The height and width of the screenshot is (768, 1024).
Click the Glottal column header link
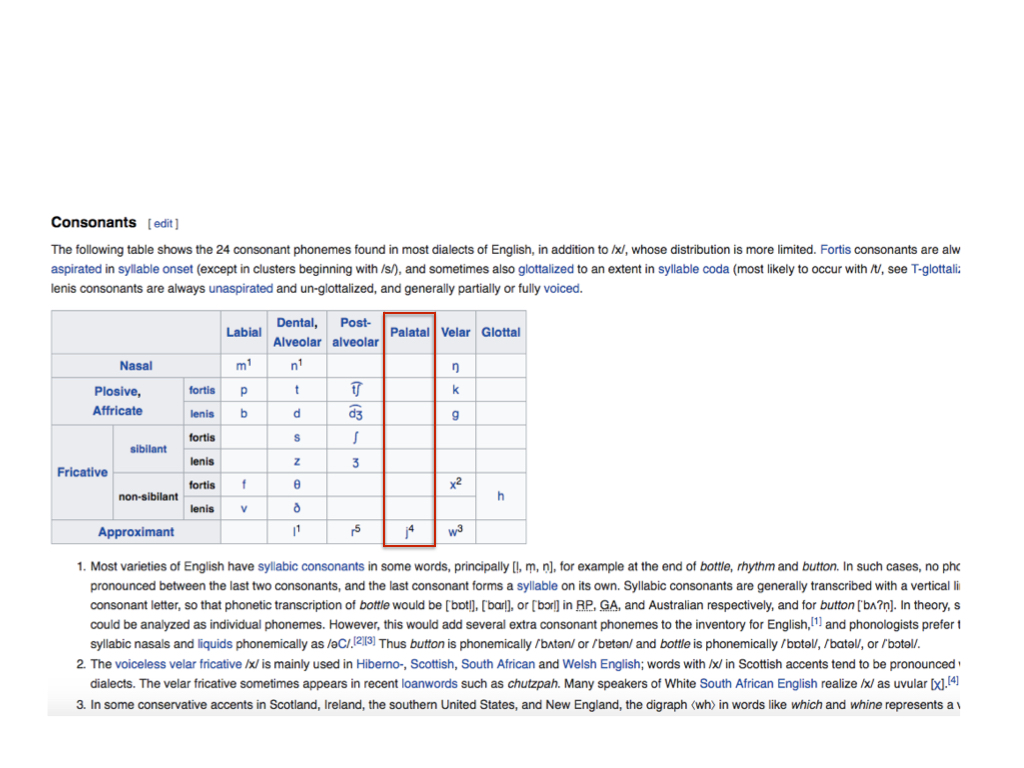500,332
